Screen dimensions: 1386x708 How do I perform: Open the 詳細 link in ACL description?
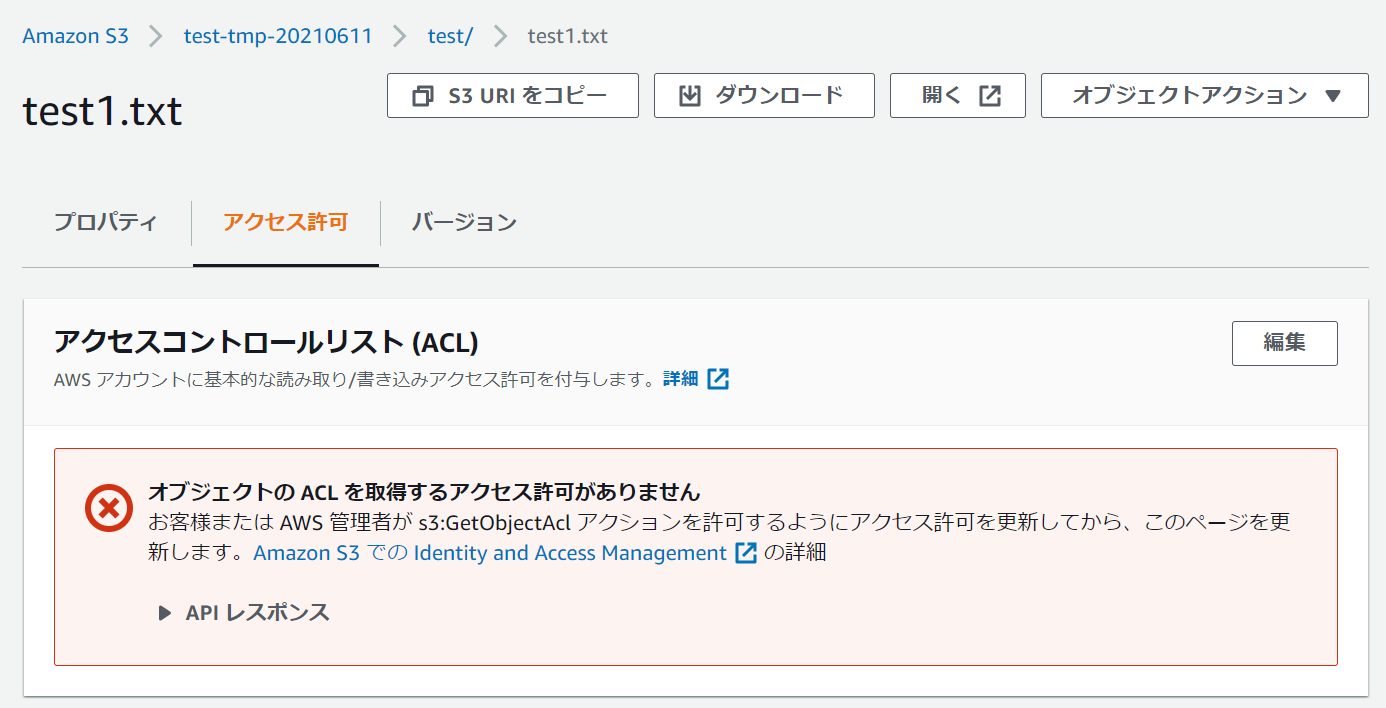point(680,379)
